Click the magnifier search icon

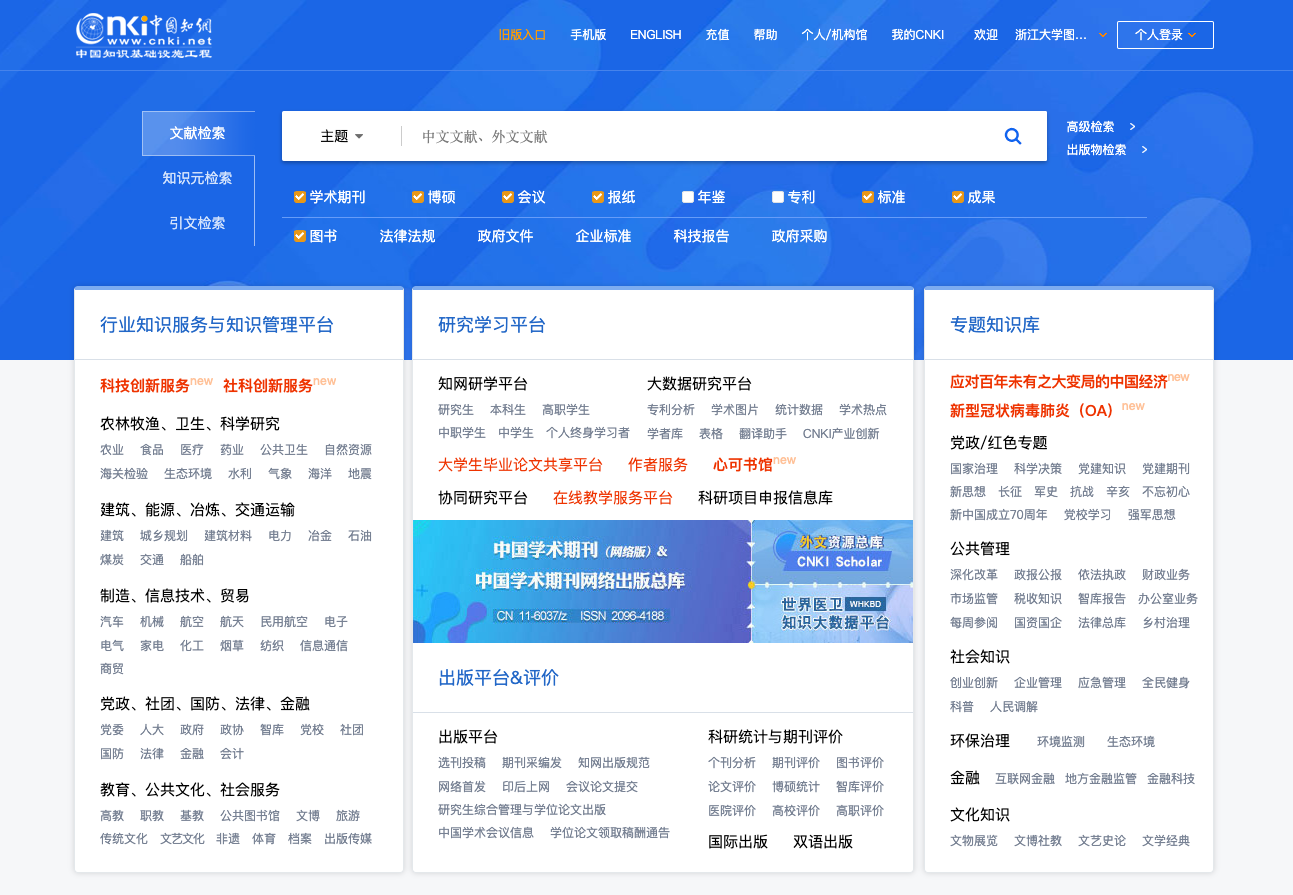pos(1013,136)
